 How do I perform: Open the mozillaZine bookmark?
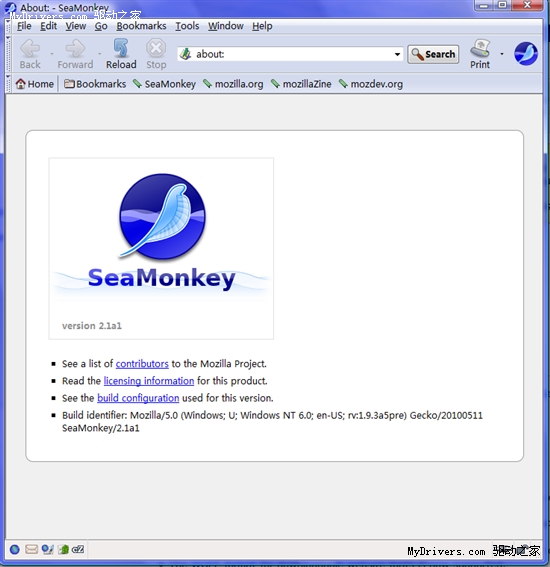301,84
